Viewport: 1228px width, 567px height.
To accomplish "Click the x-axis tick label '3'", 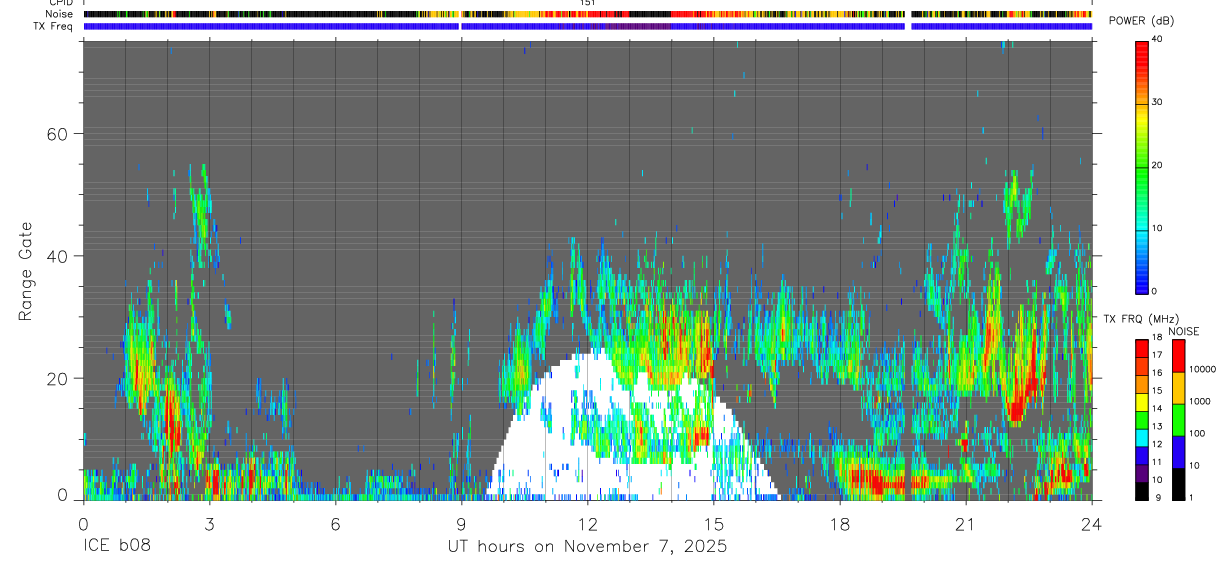I will pyautogui.click(x=209, y=524).
